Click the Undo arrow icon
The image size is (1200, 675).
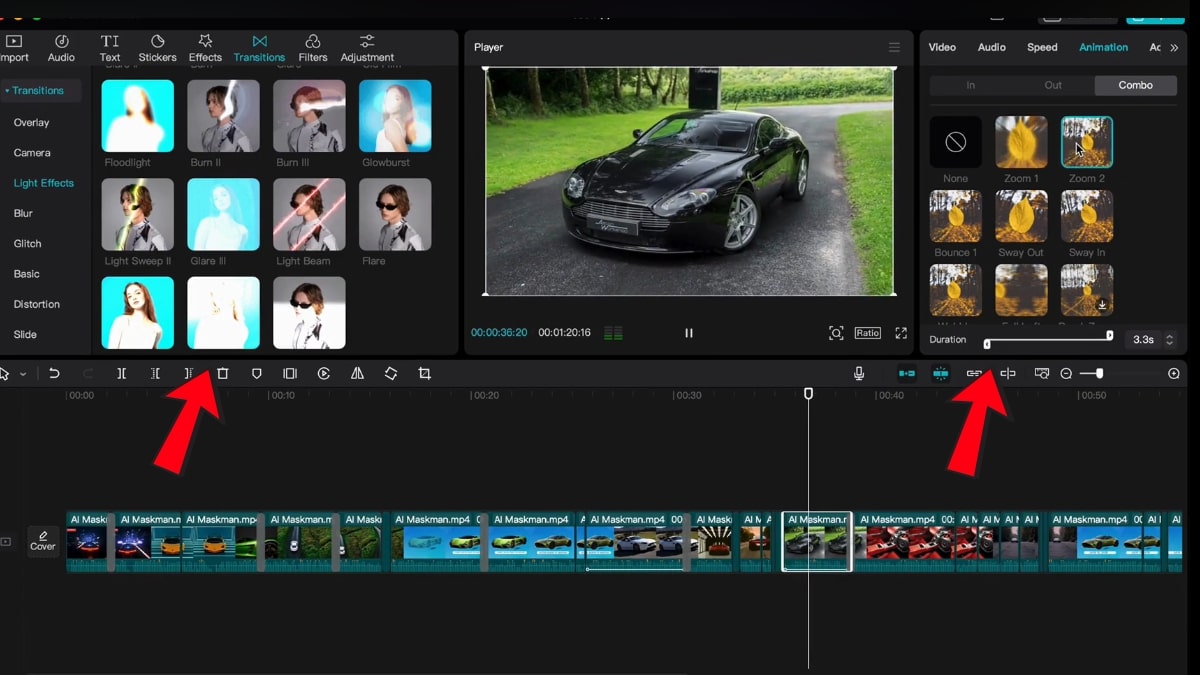pos(54,373)
